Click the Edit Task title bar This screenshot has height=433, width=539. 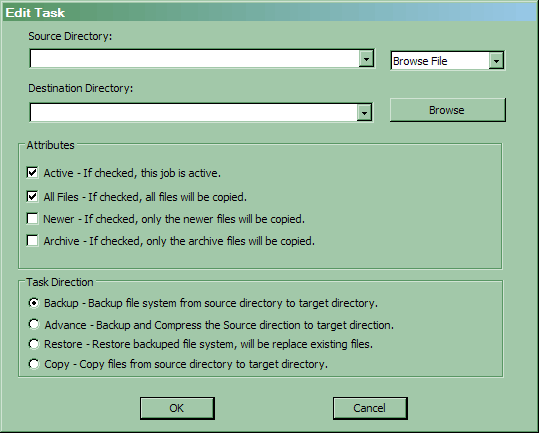coord(270,12)
